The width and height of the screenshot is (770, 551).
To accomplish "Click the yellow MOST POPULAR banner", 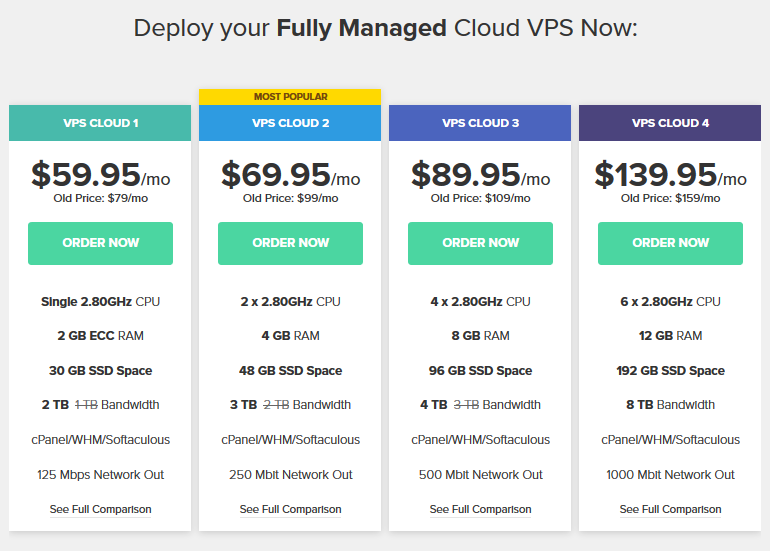I will coord(290,97).
